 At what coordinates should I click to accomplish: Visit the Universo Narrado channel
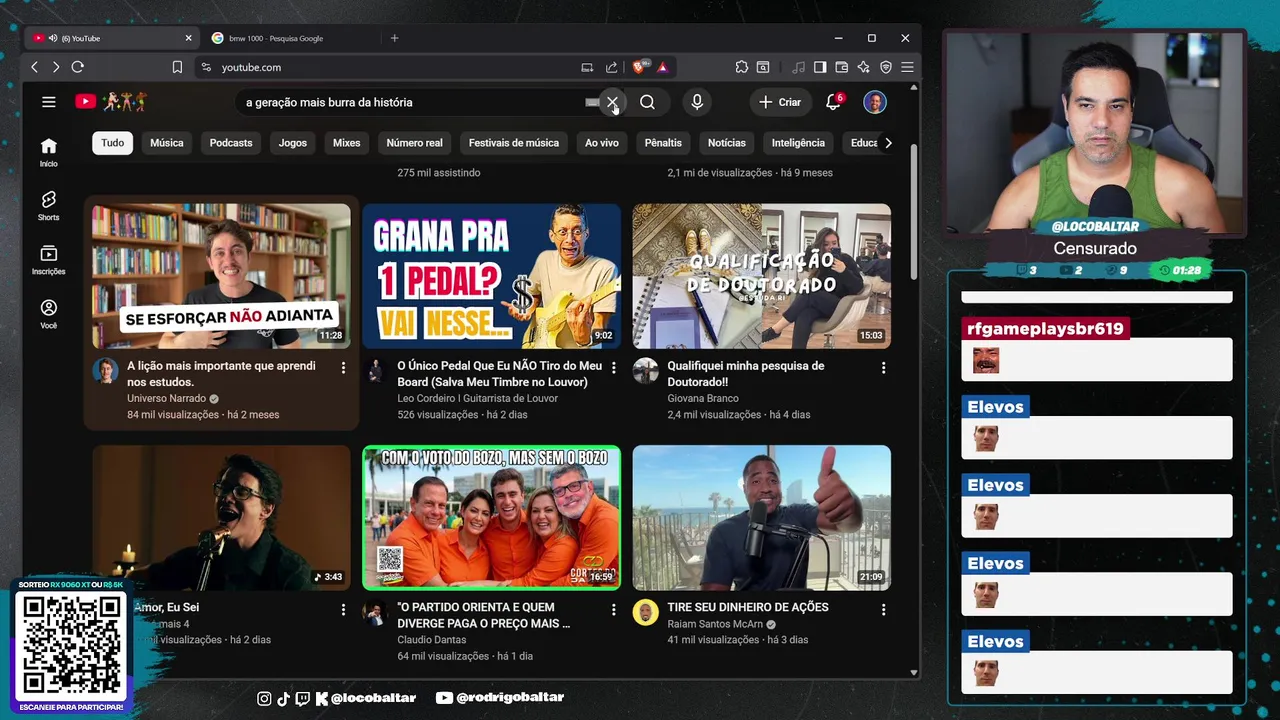pyautogui.click(x=166, y=398)
